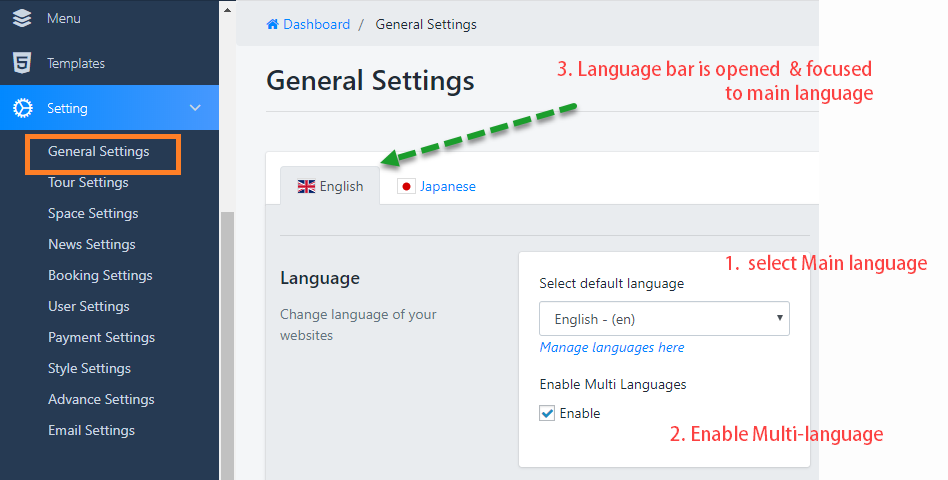Select Email Settings in sidebar

coord(91,430)
